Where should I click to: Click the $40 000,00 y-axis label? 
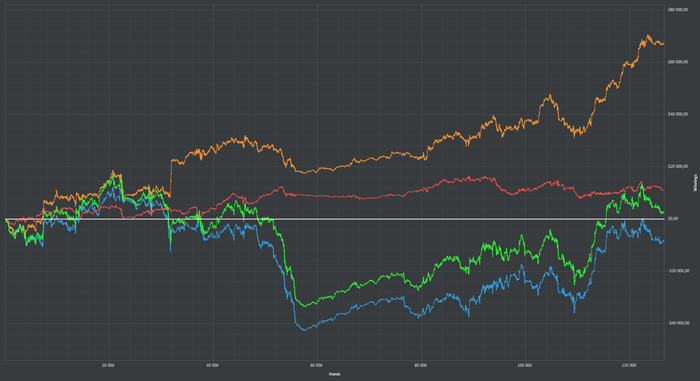(678, 114)
